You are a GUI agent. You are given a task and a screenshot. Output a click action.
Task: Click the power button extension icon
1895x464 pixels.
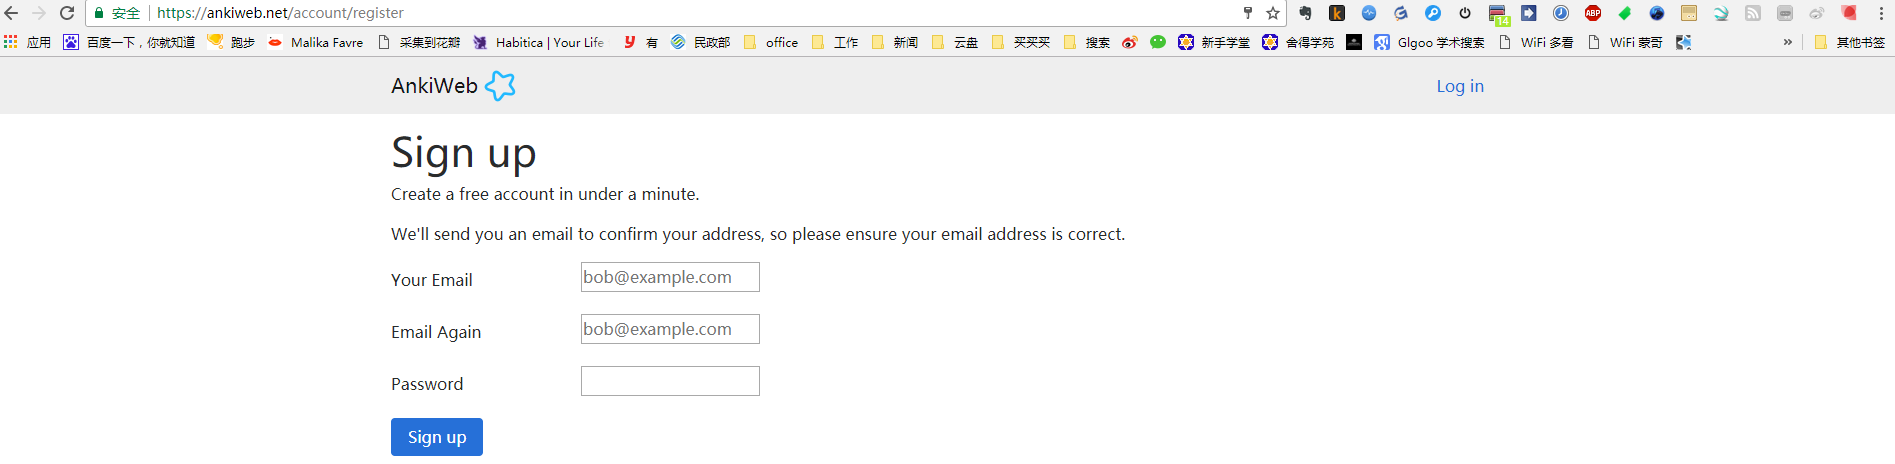point(1465,13)
